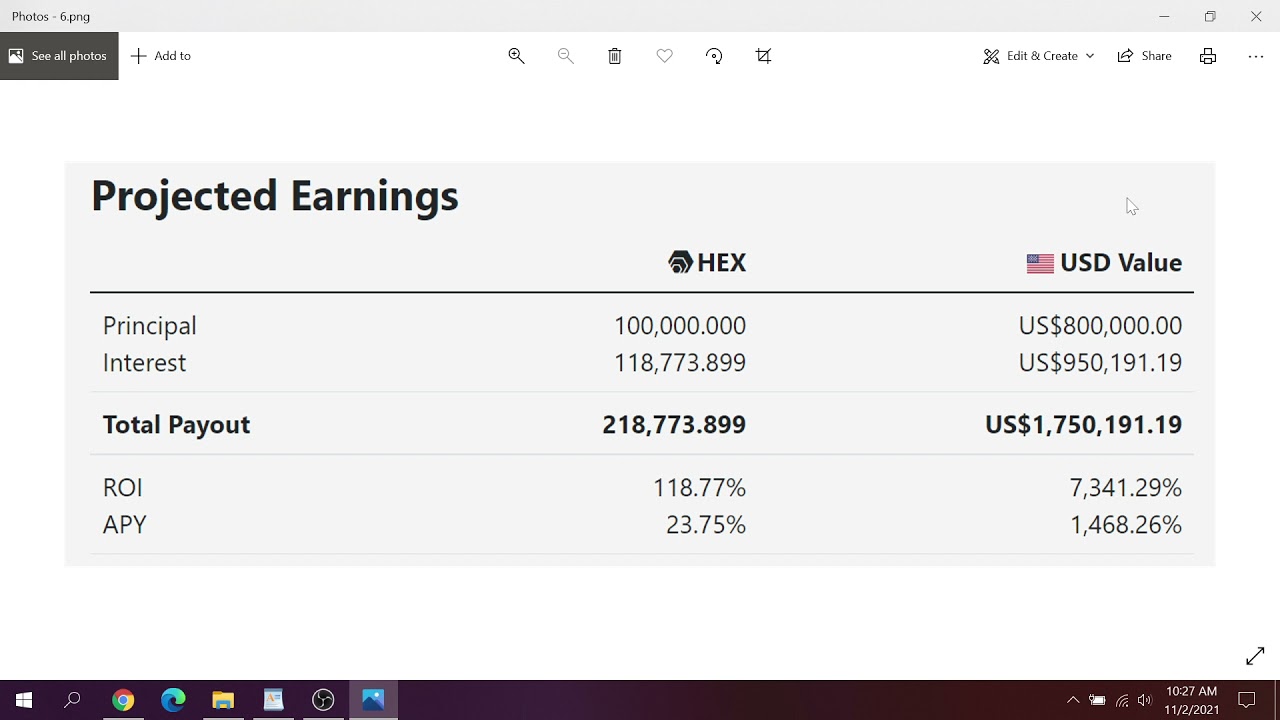The width and height of the screenshot is (1280, 720).
Task: Click the Projected Earnings heading
Action: [275, 196]
